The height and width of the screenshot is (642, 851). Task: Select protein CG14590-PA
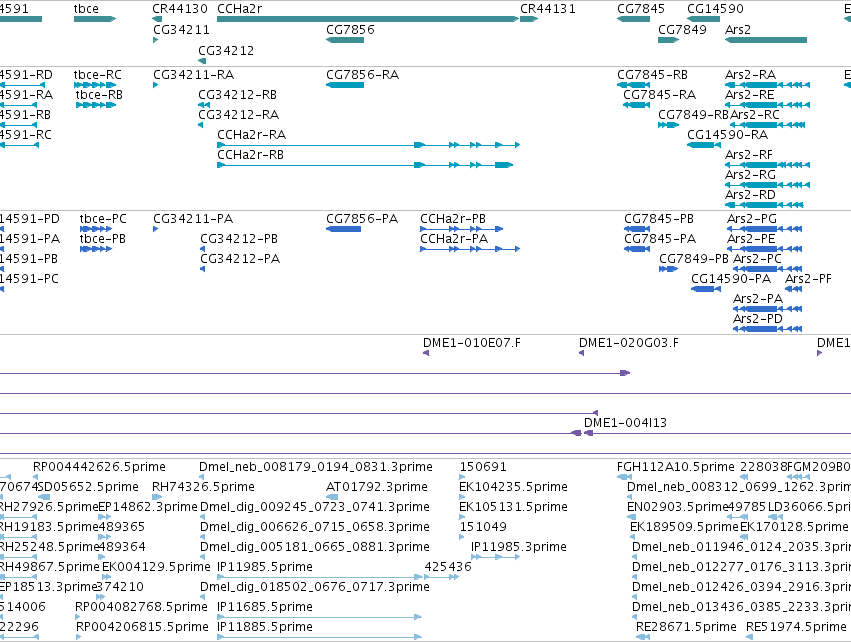tap(731, 279)
